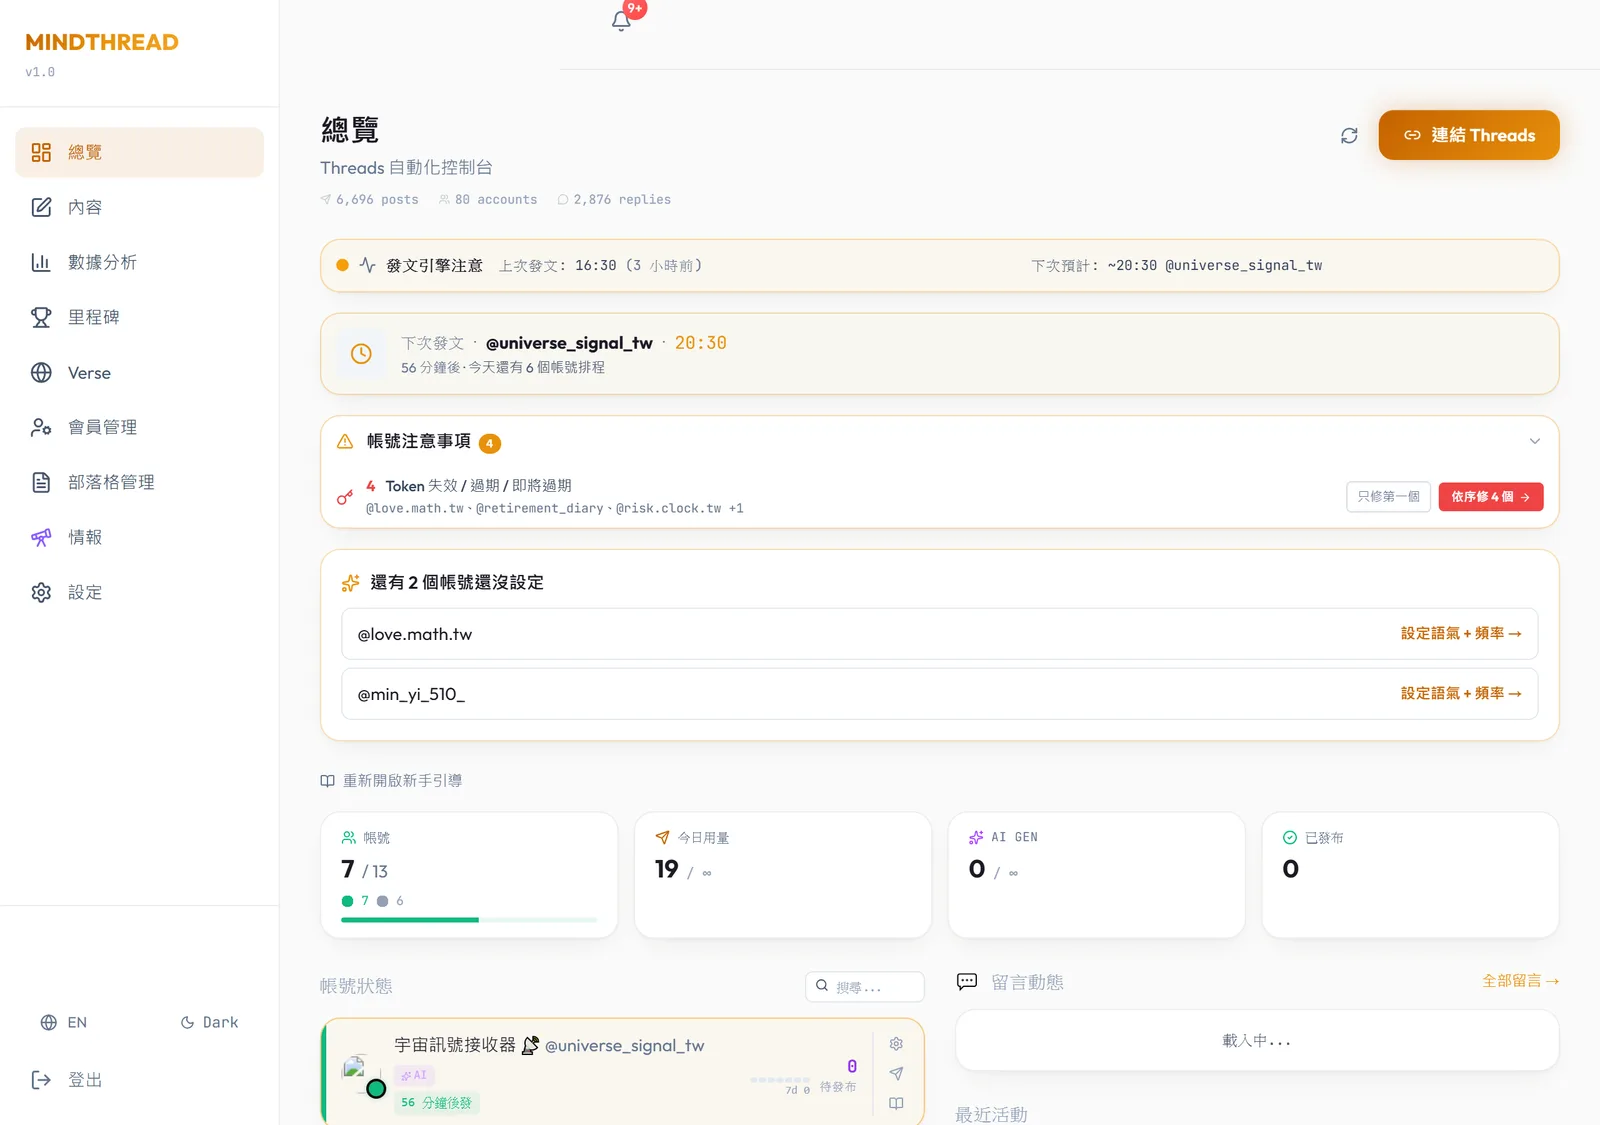Viewport: 1600px width, 1125px height.
Task: Click the 已發布 stat card
Action: pyautogui.click(x=1411, y=875)
